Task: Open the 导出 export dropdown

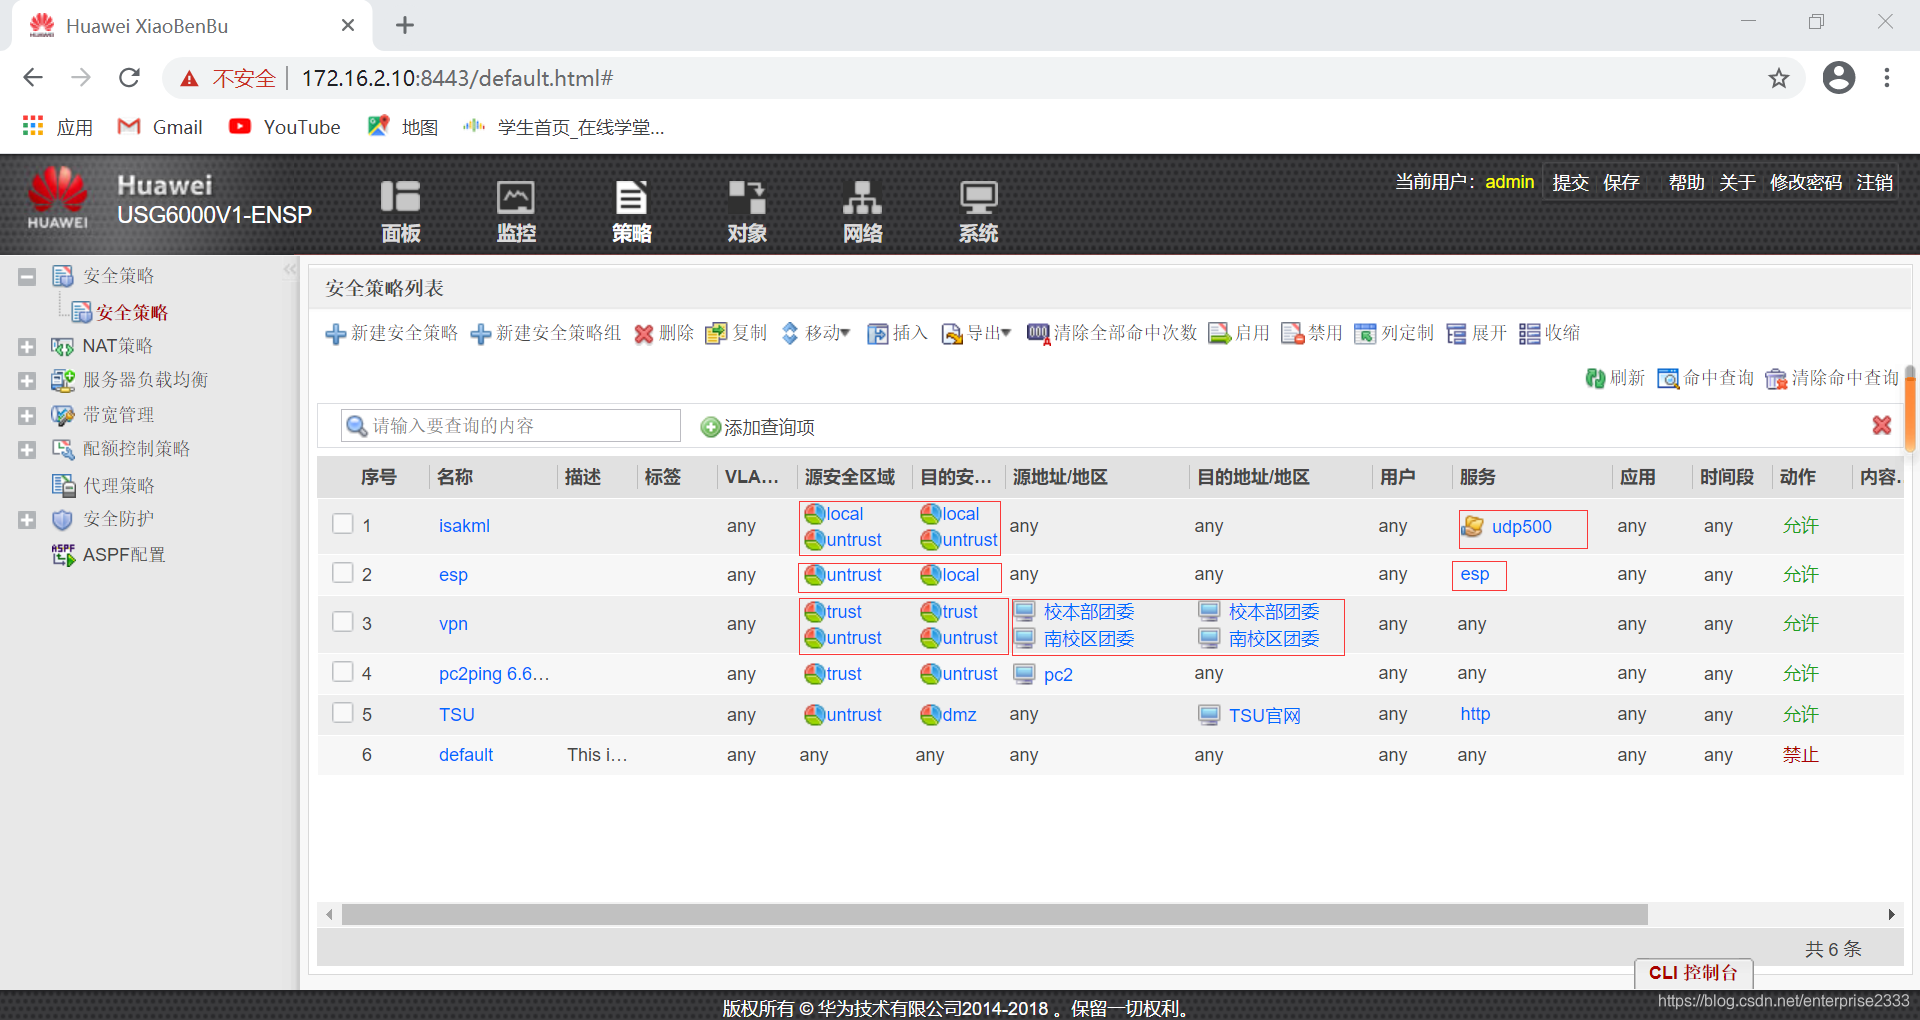Action: pyautogui.click(x=976, y=333)
